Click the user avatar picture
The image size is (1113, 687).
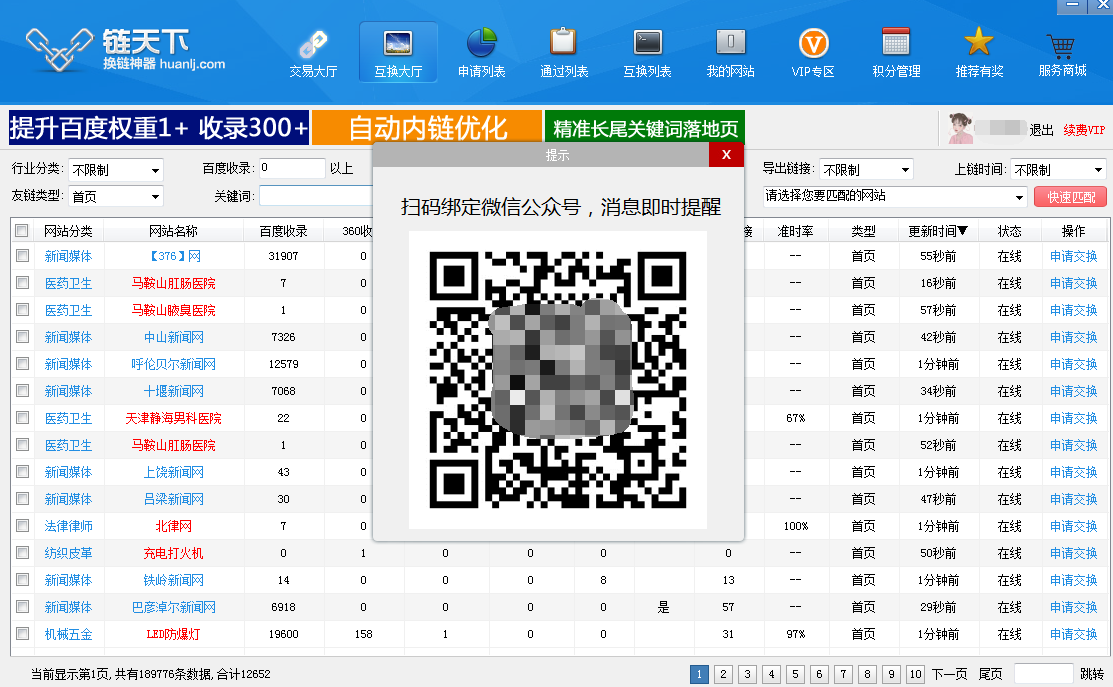click(960, 128)
